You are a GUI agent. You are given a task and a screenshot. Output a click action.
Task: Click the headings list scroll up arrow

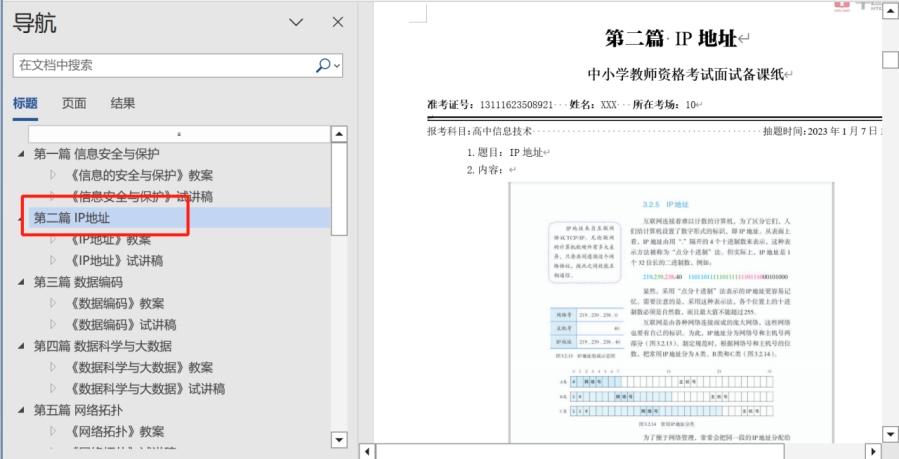(x=339, y=134)
